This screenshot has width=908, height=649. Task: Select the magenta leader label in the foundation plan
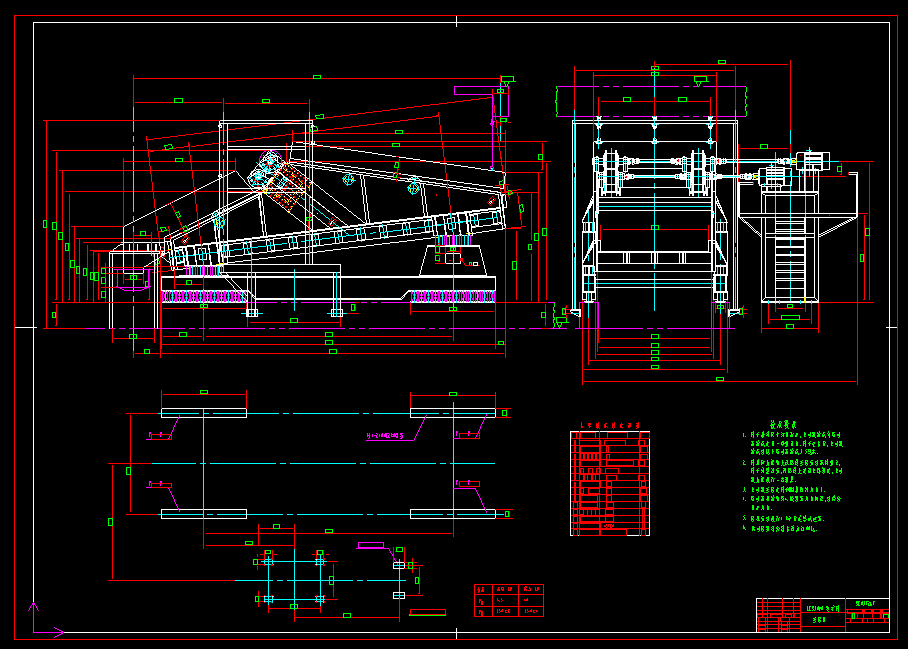[385, 436]
